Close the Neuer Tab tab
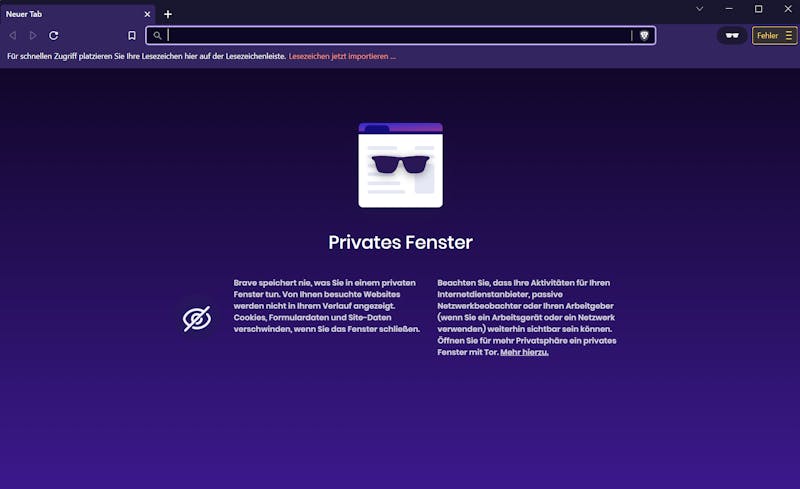 [147, 14]
